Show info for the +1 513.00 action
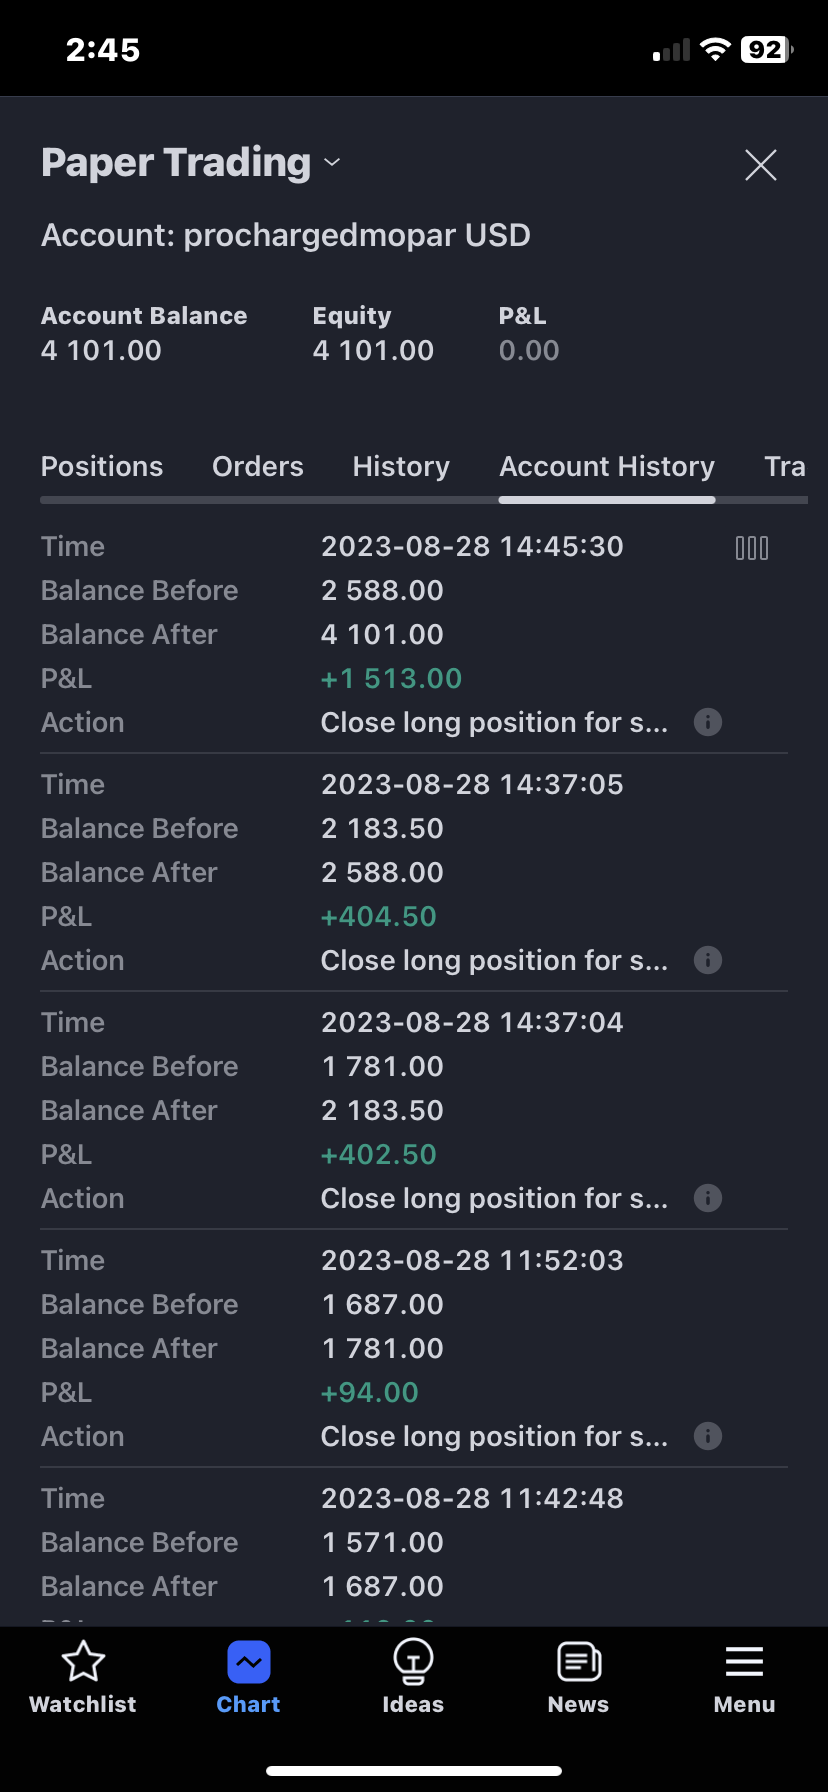Viewport: 828px width, 1792px height. (x=708, y=722)
